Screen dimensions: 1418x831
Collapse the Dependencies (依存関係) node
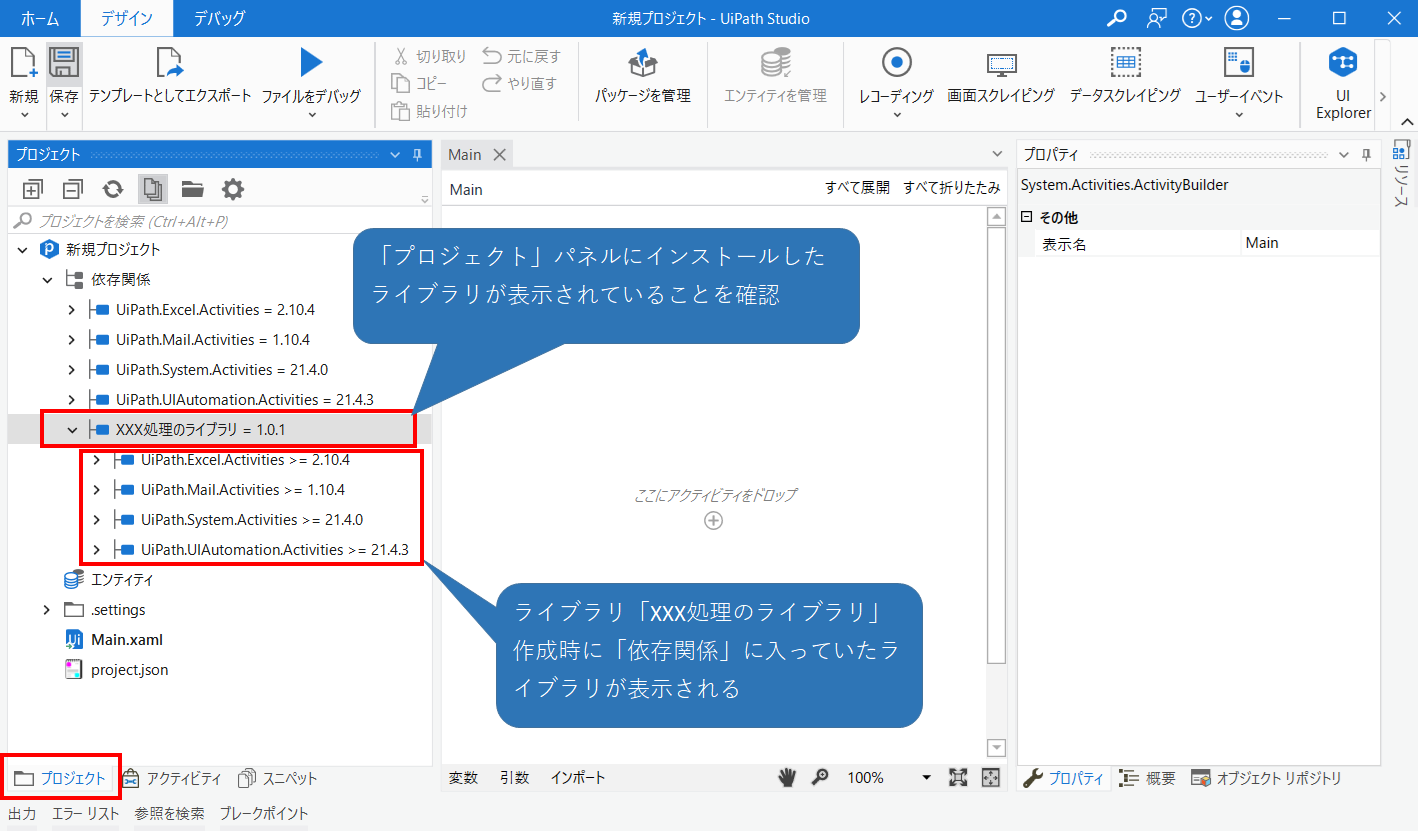(x=47, y=280)
